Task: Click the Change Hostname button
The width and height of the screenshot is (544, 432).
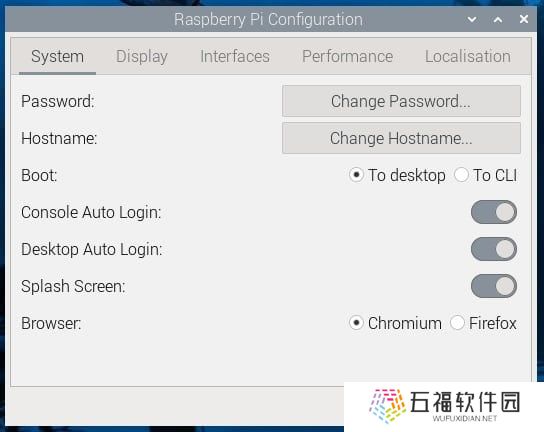Action: pos(401,138)
